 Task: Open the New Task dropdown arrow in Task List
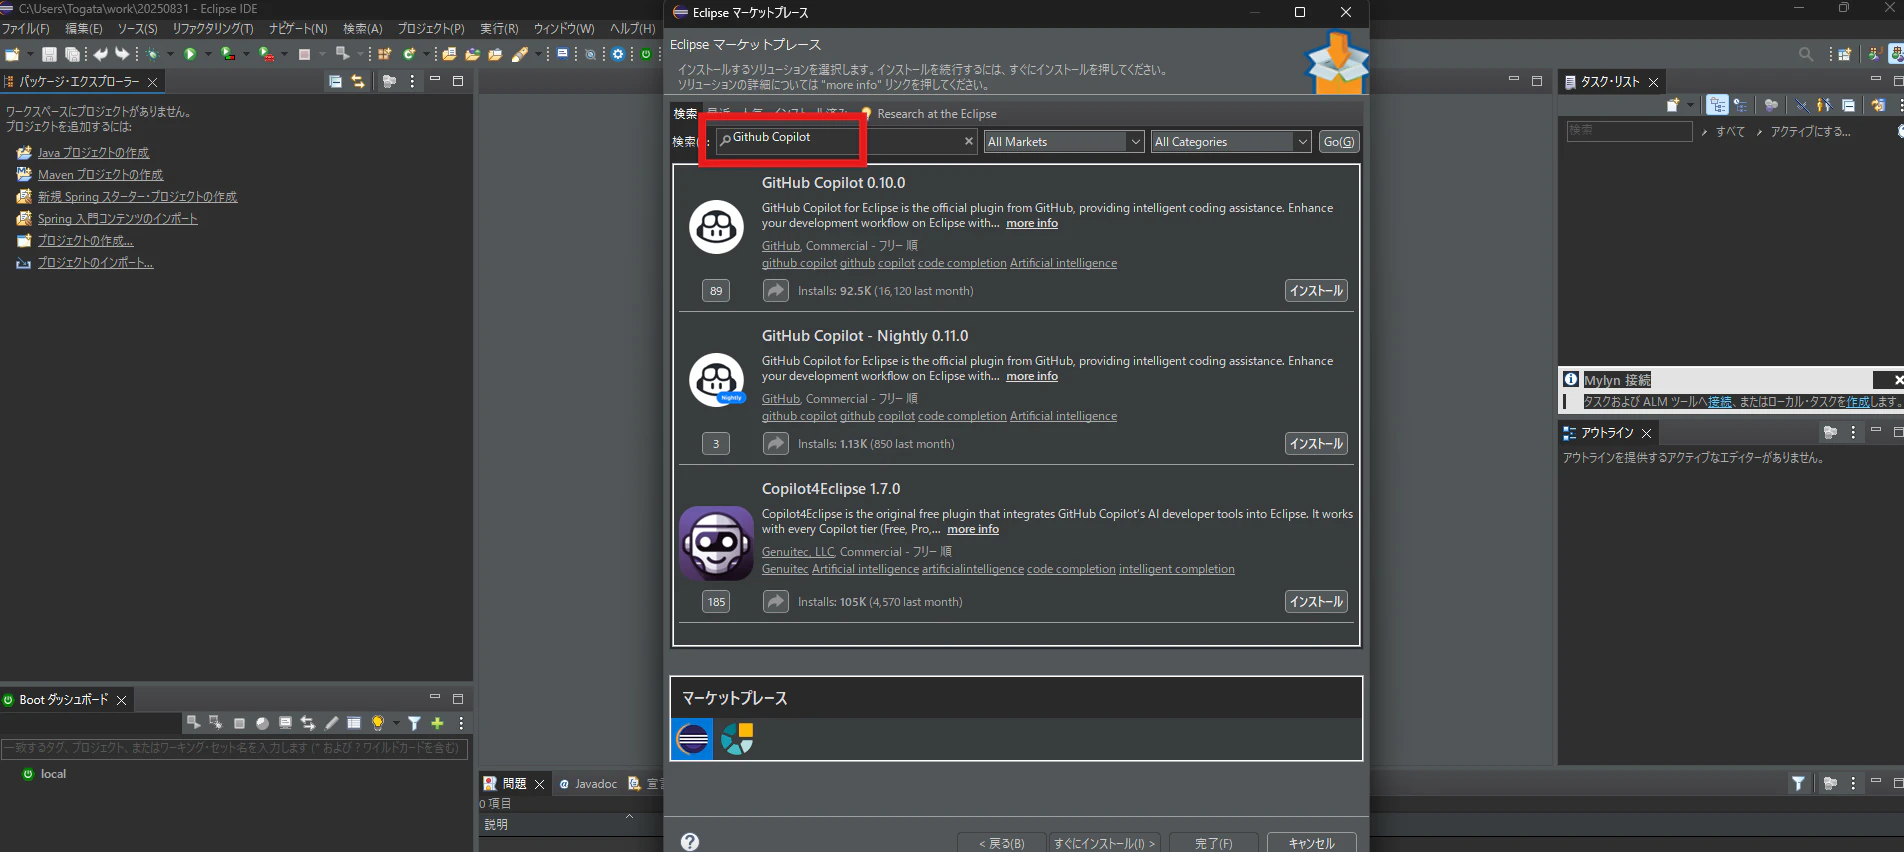(x=1691, y=105)
